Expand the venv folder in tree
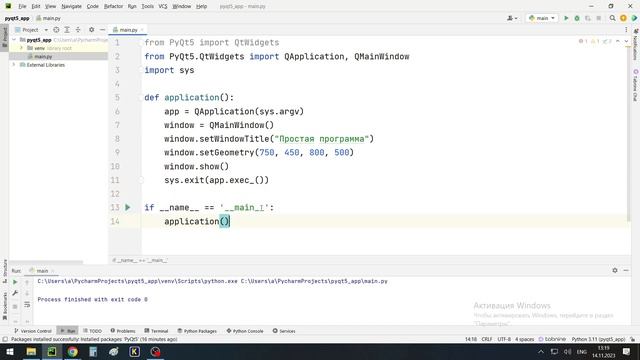 point(22,48)
